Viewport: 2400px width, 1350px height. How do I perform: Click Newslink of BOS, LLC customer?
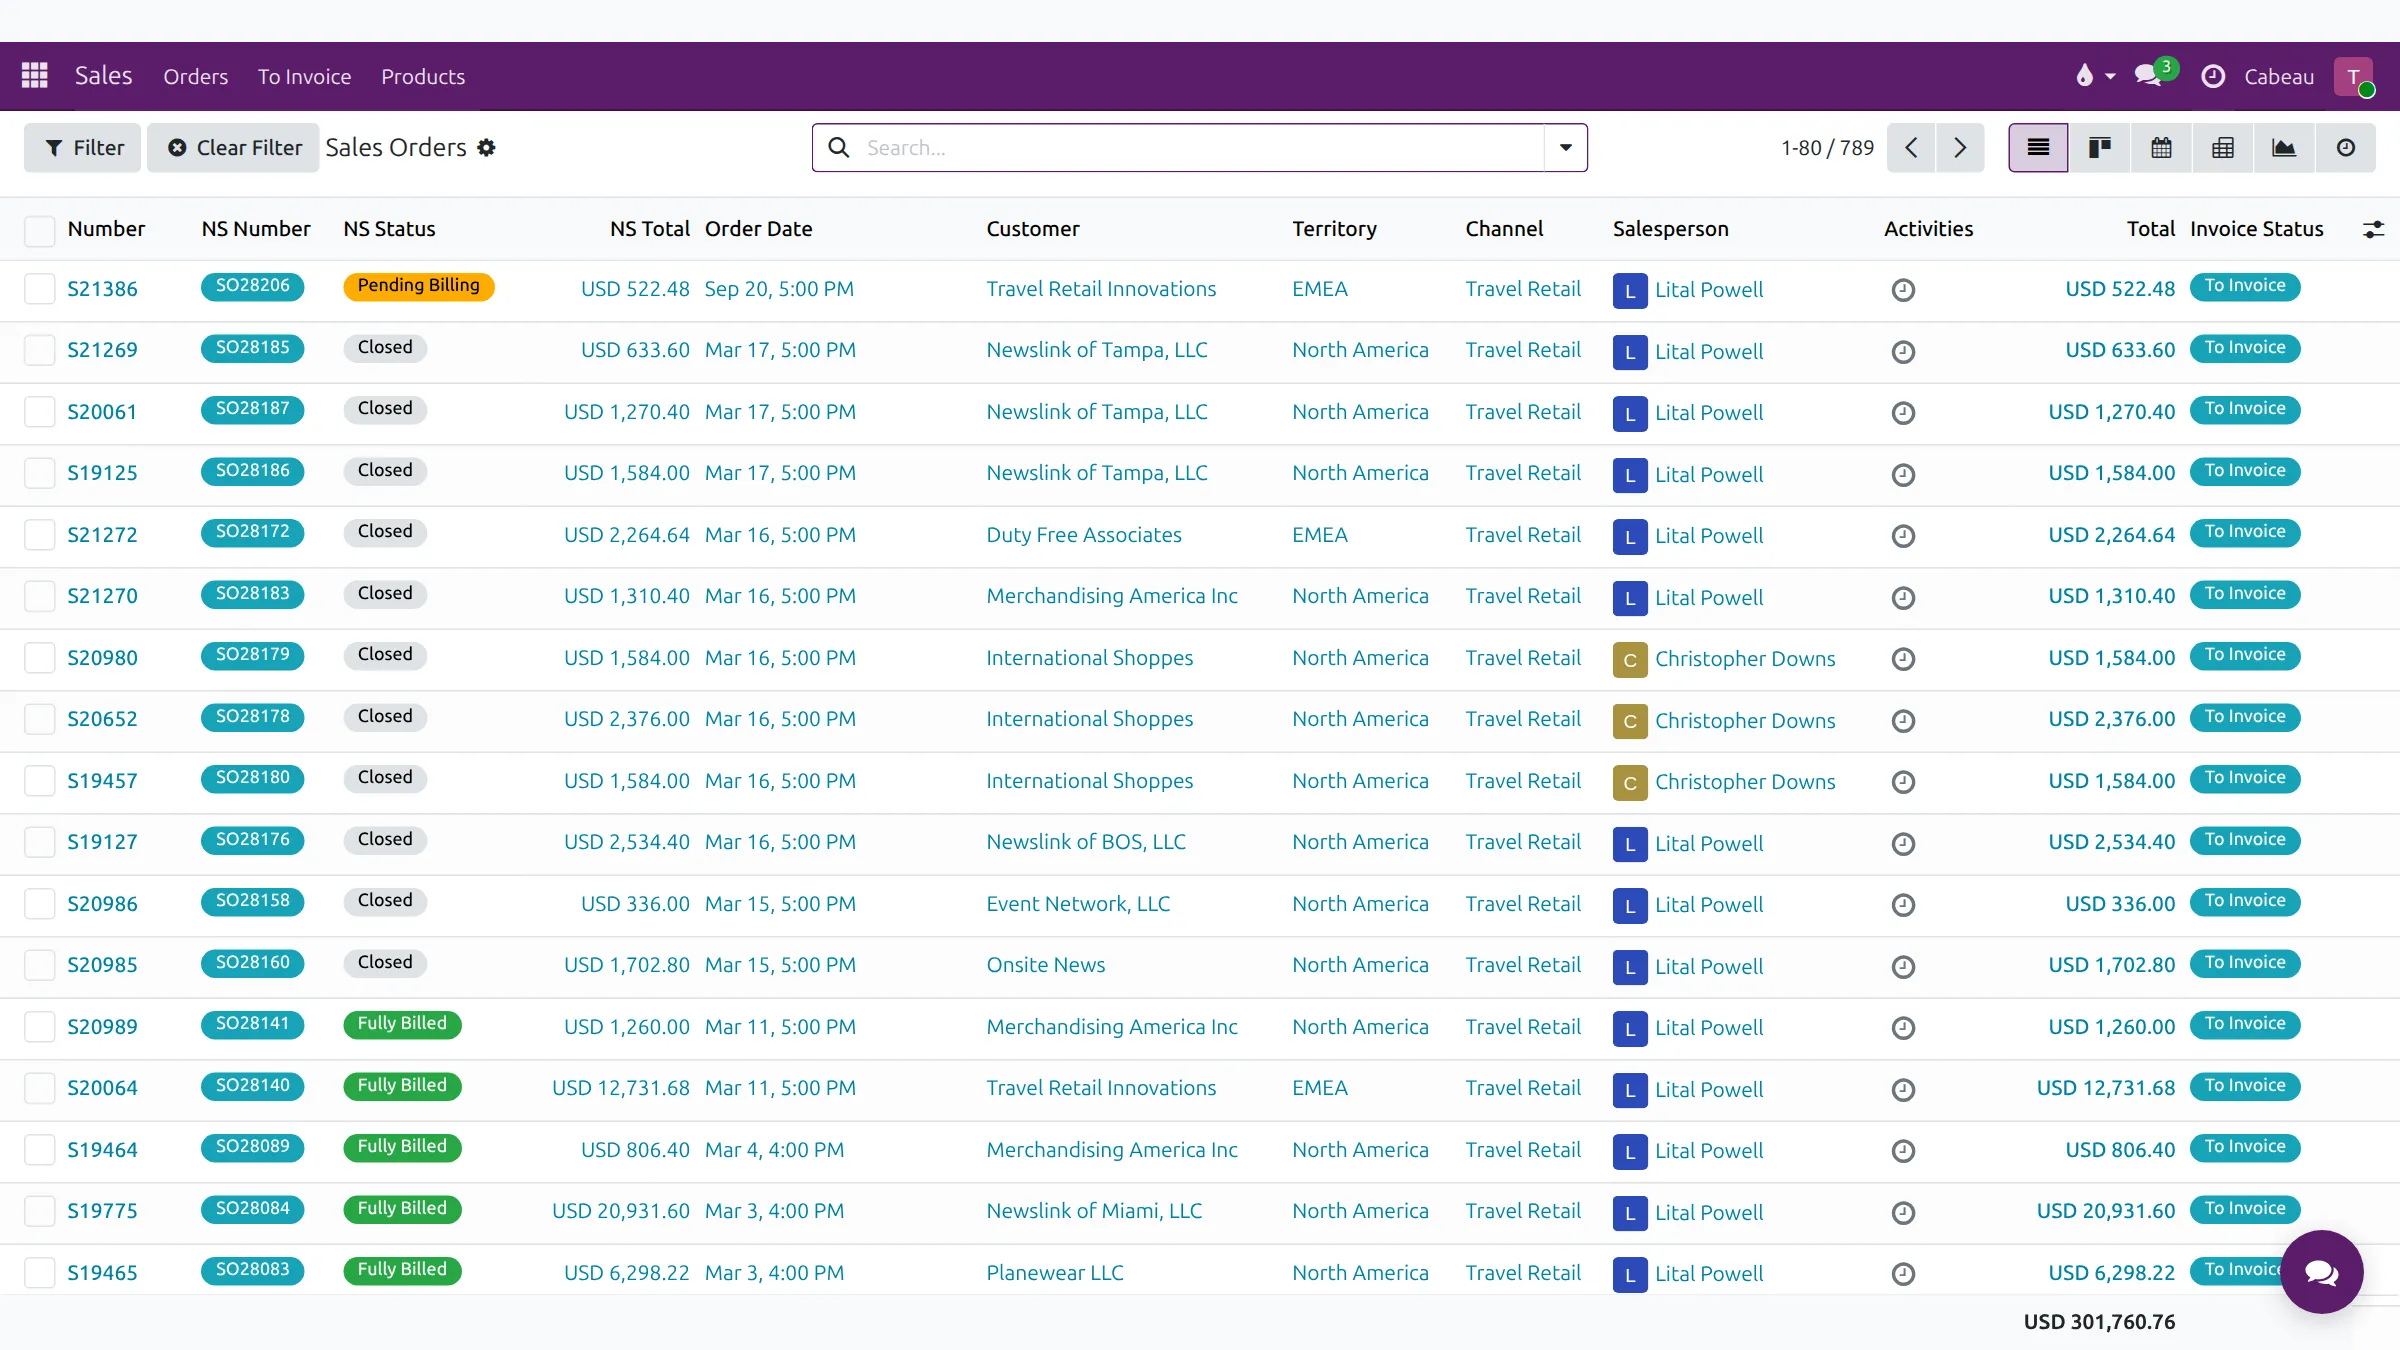pyautogui.click(x=1086, y=843)
